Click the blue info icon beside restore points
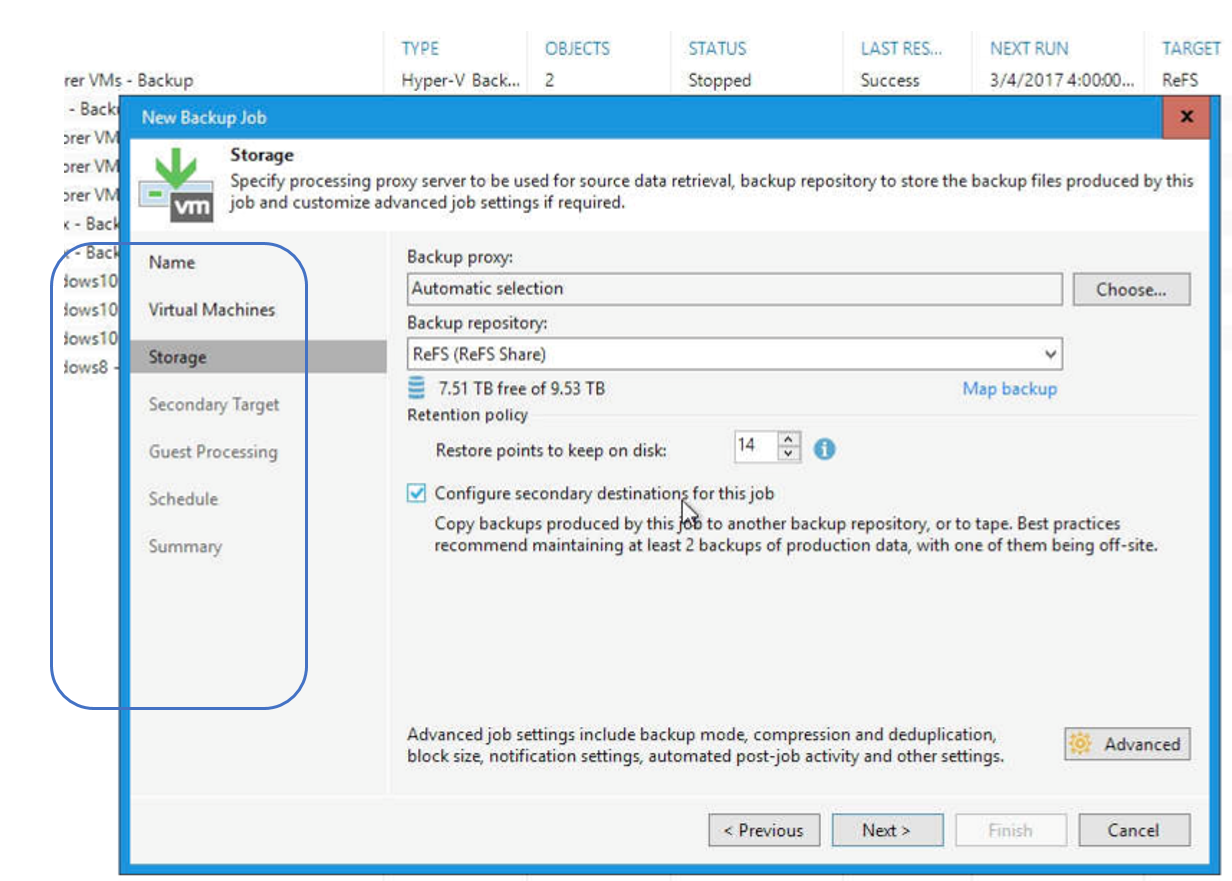The height and width of the screenshot is (881, 1232). pos(824,449)
